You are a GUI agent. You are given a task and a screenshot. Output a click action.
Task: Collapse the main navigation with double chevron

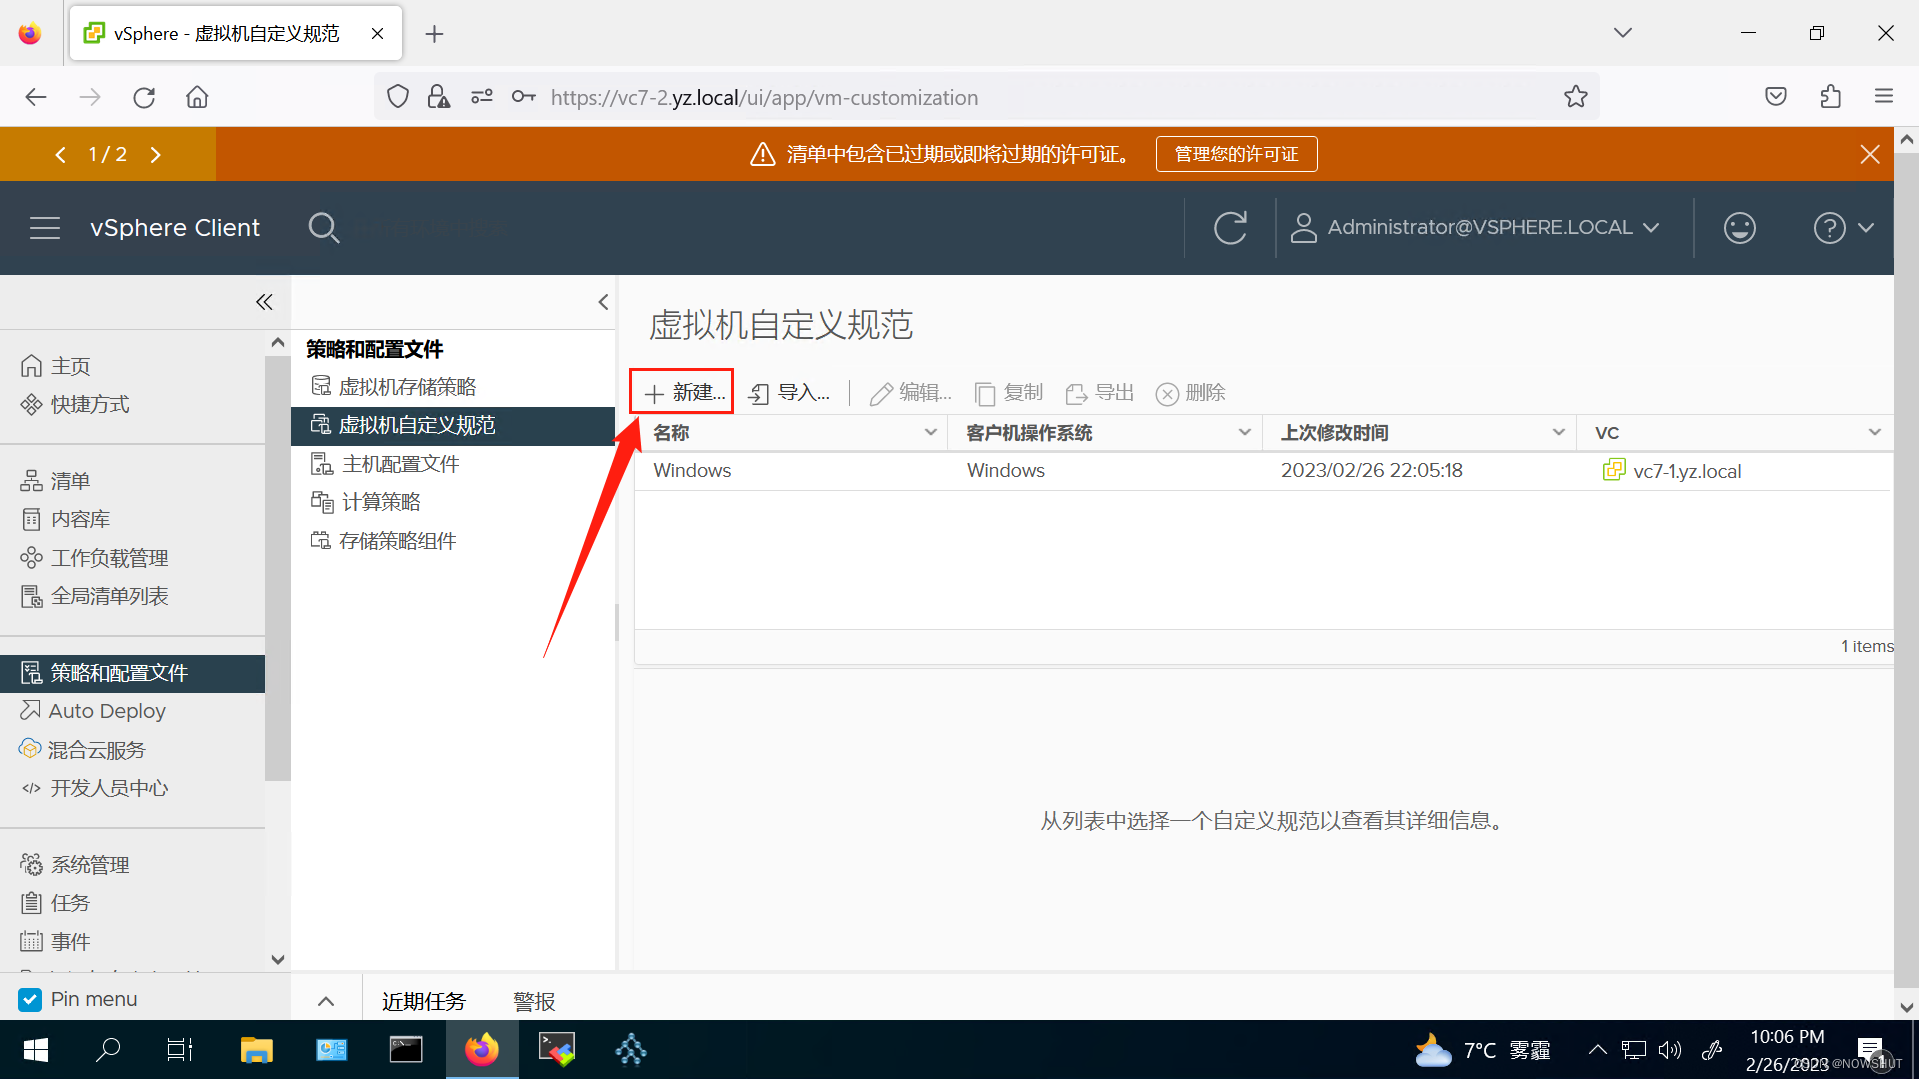264,302
